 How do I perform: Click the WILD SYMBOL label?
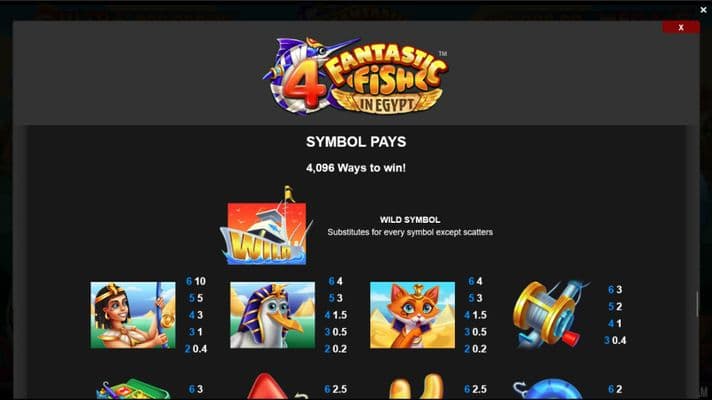[x=410, y=220]
